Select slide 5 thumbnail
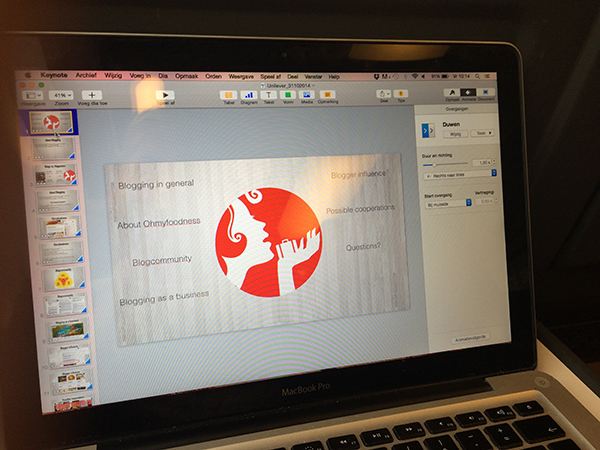The height and width of the screenshot is (450, 600). (60, 227)
